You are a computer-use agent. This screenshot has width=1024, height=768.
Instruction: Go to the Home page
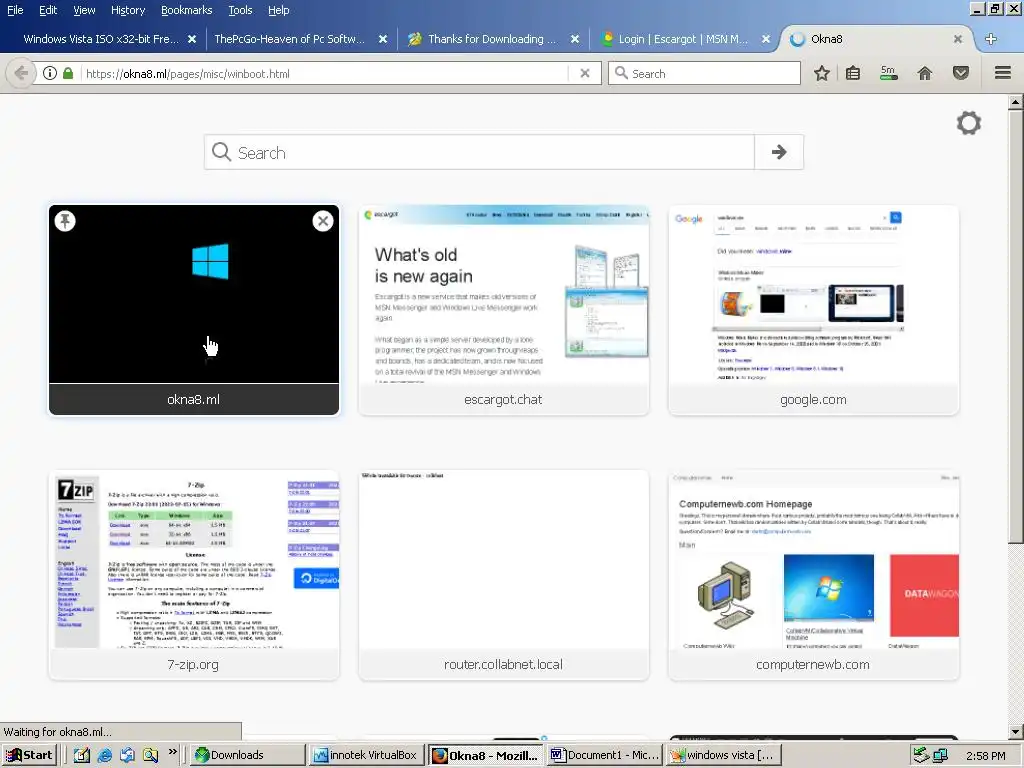925,73
